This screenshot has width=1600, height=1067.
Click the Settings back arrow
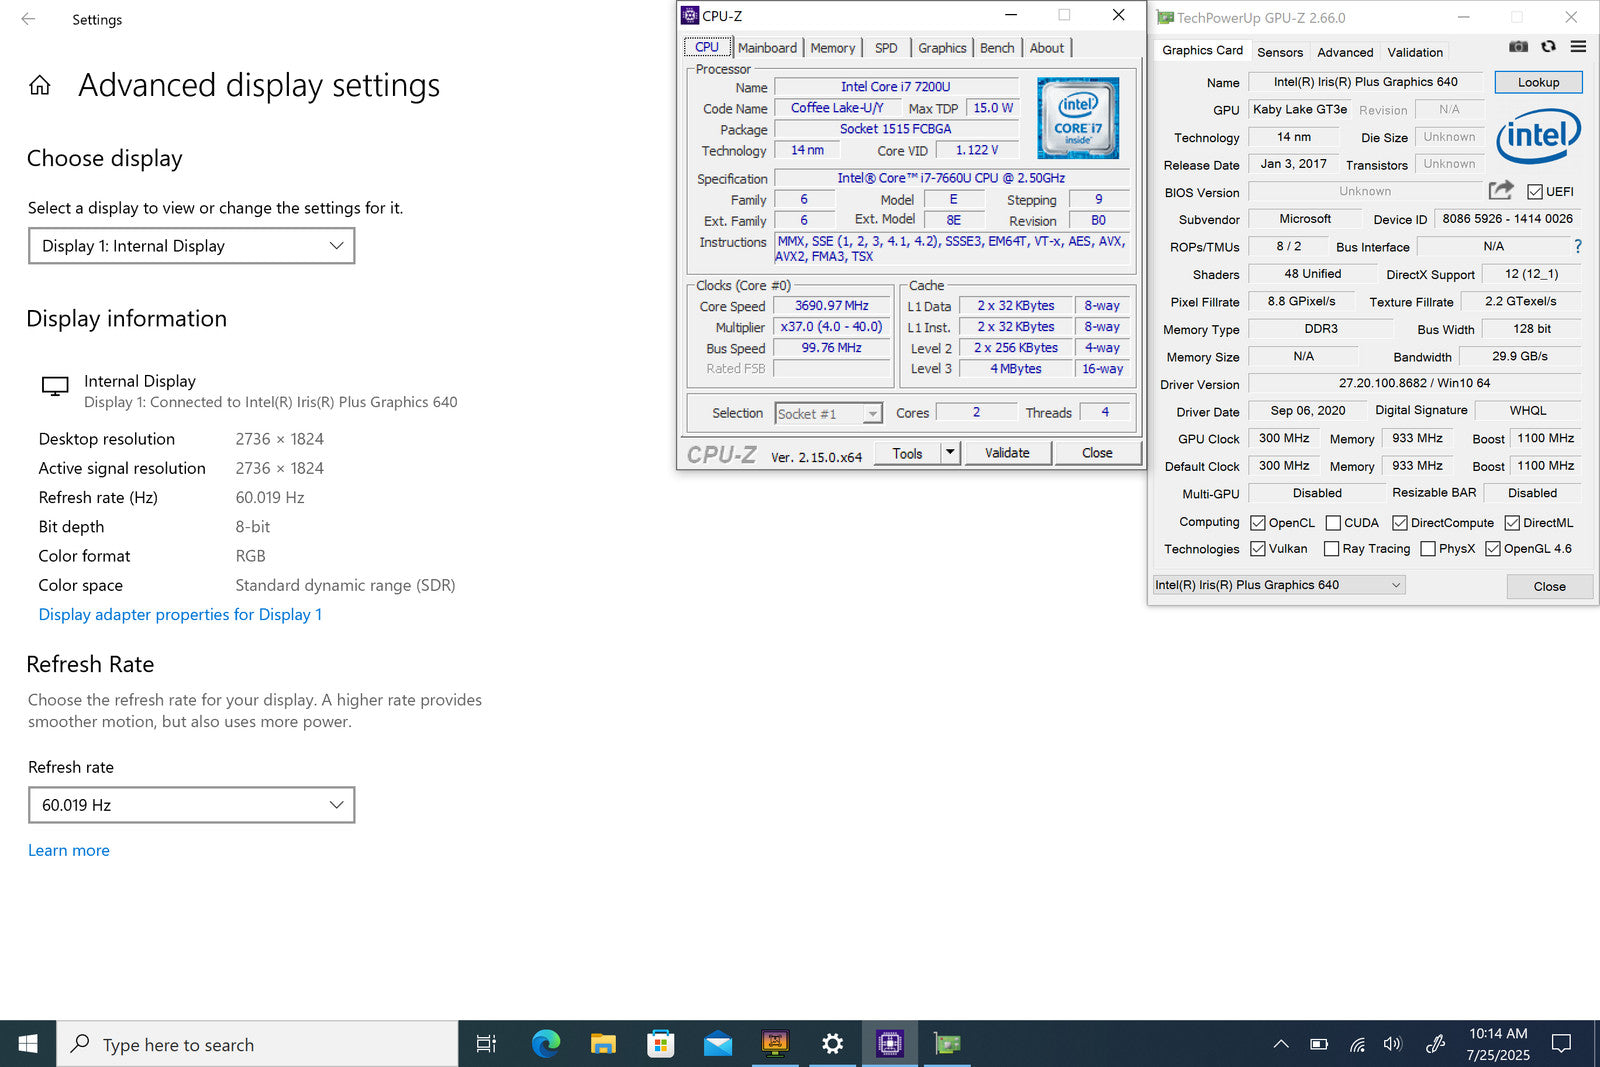pos(28,19)
